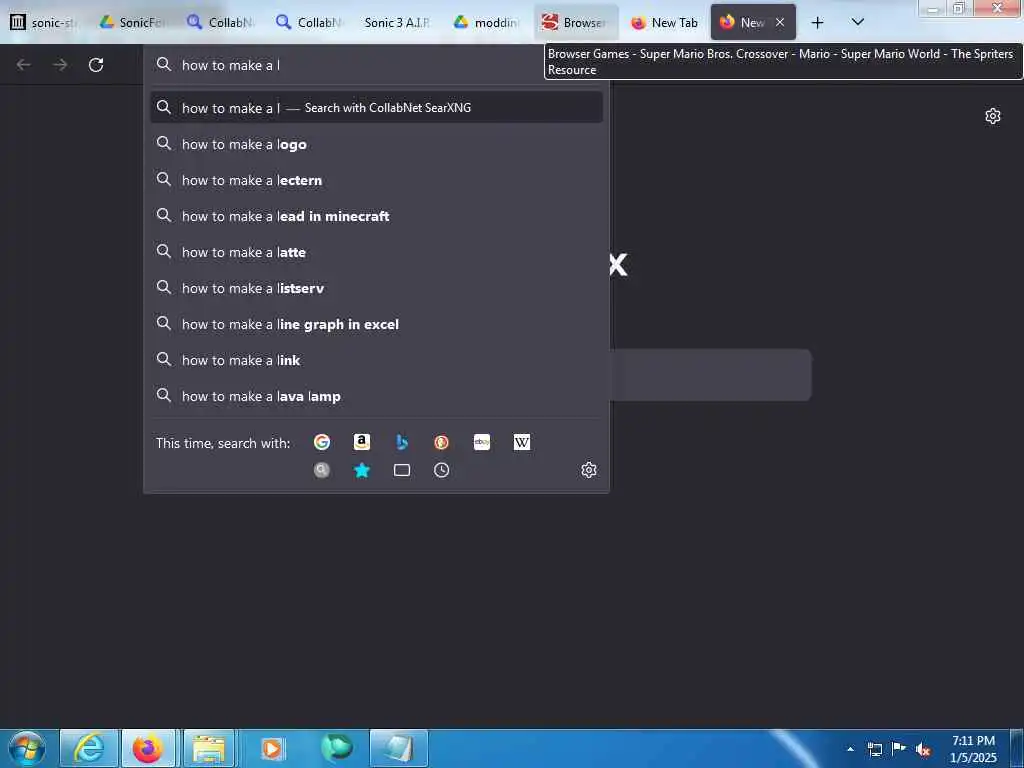Select suggestion lead in minecraft

376,216
